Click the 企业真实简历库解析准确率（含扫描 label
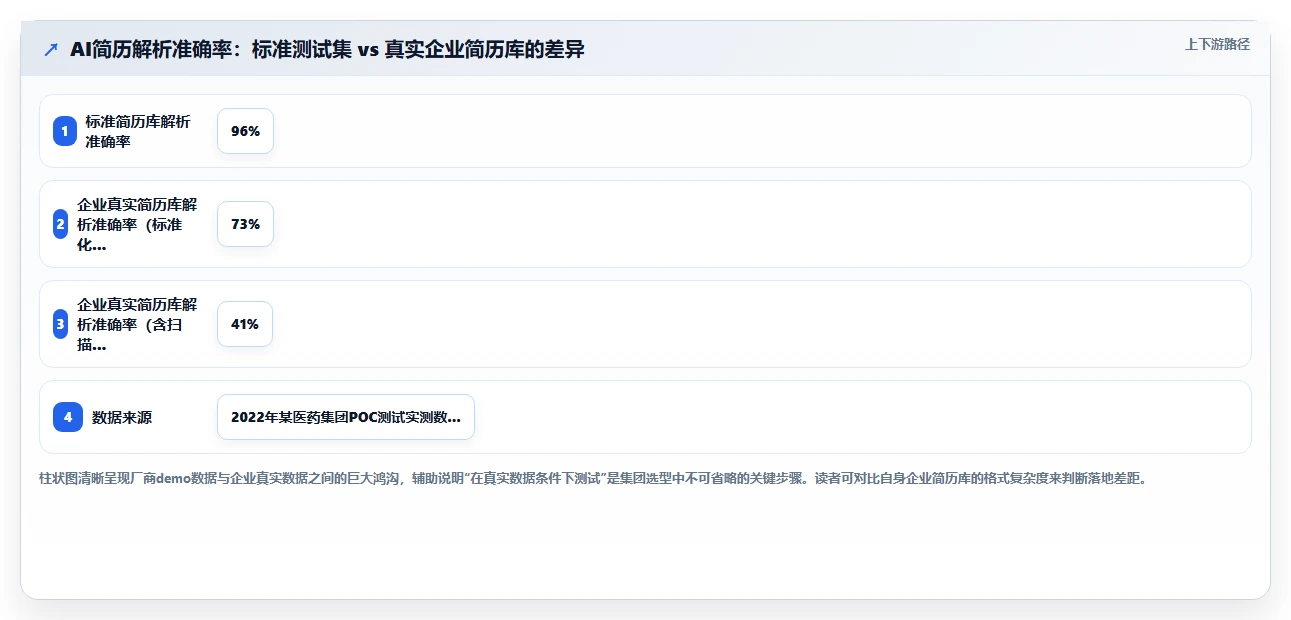 138,324
